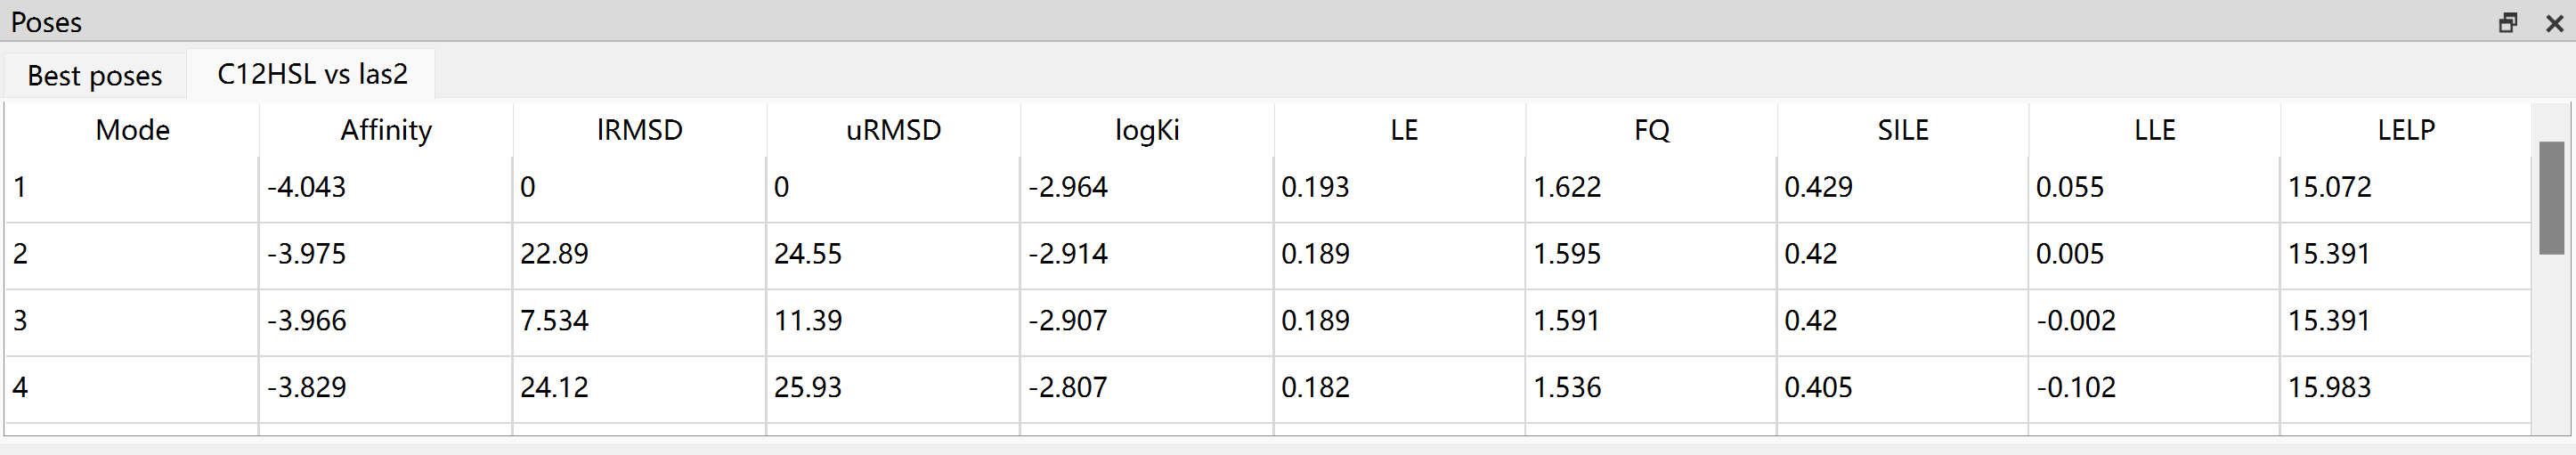Viewport: 2576px width, 455px height.
Task: Select the lRMSD cell showing 7.534
Action: tap(640, 321)
